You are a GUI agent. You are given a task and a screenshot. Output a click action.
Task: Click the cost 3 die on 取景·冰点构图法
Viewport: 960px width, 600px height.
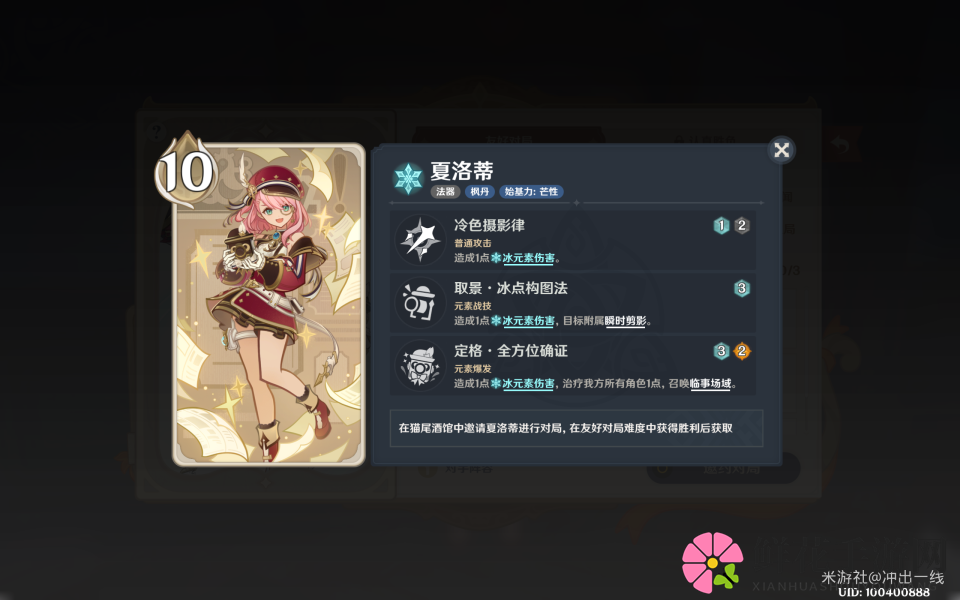coord(741,288)
